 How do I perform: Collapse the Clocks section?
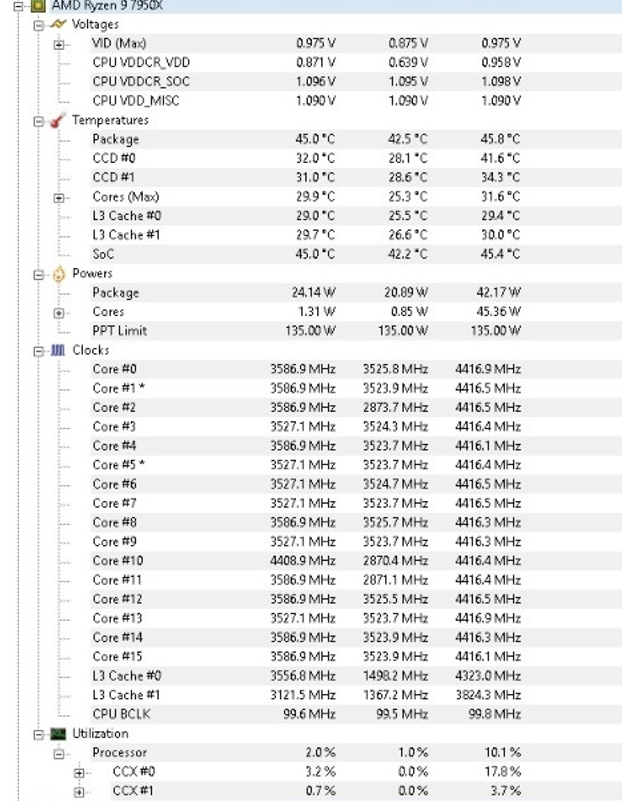pos(41,351)
